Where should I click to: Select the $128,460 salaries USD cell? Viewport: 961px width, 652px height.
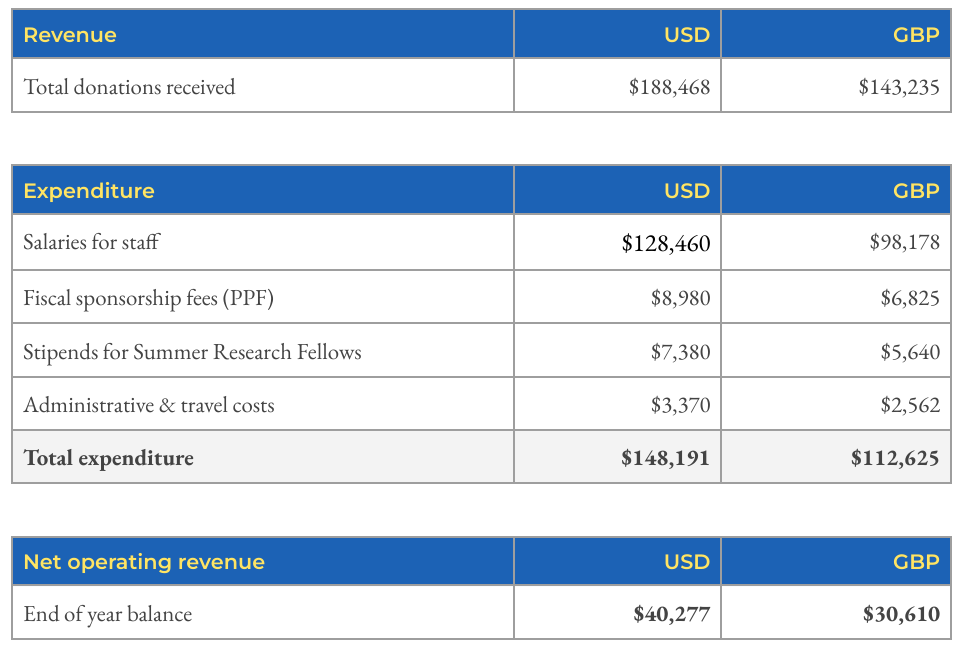coord(666,243)
